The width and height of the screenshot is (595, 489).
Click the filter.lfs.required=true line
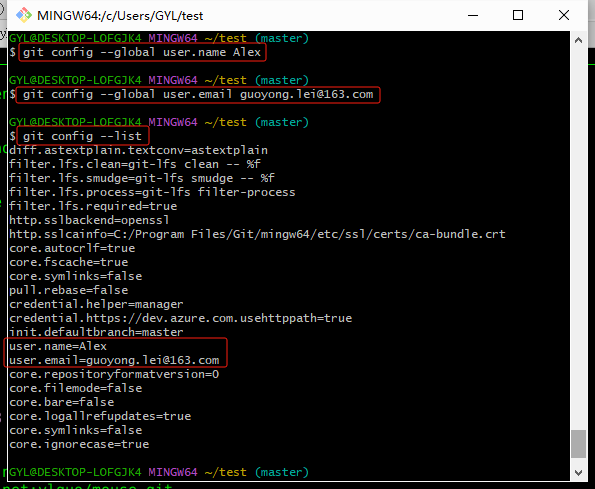click(93, 206)
